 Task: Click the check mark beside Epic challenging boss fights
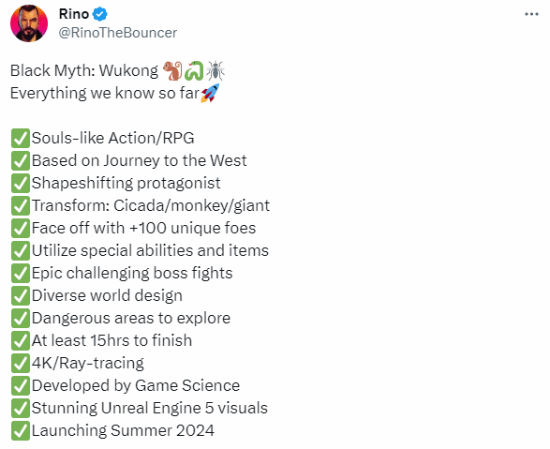20,273
